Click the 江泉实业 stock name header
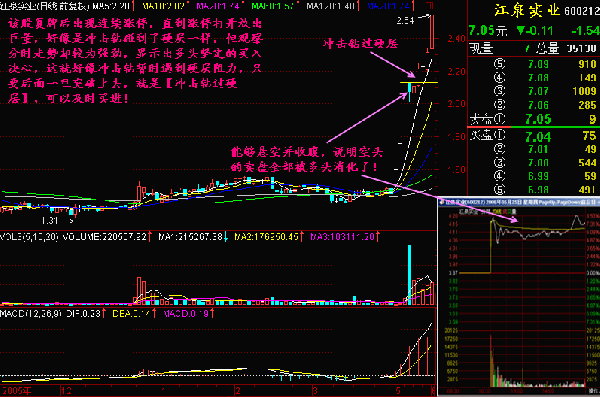This screenshot has height=397, width=600. (x=527, y=10)
